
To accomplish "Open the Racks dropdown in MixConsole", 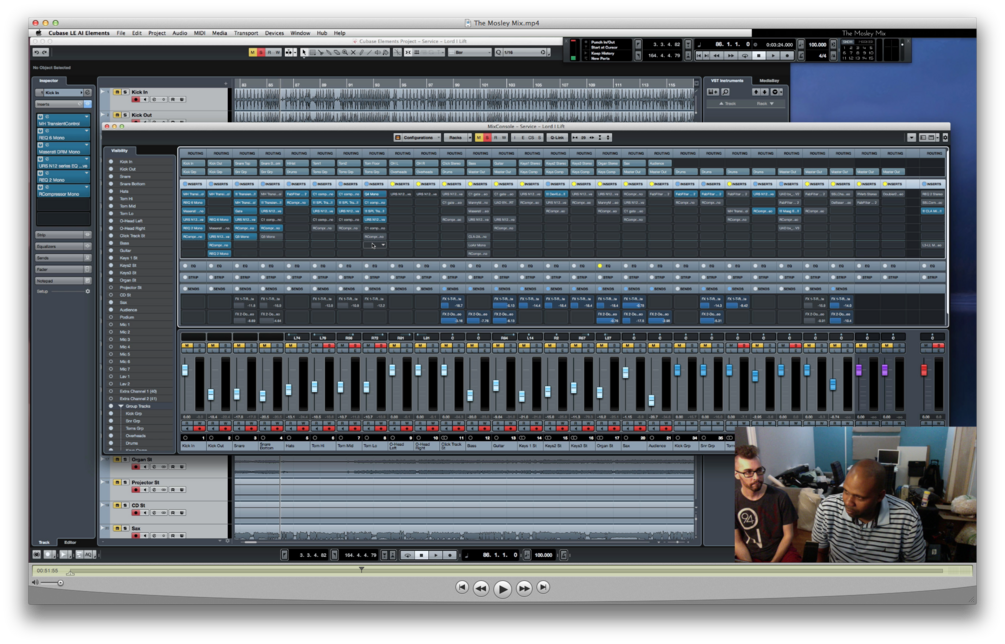I will pyautogui.click(x=458, y=138).
